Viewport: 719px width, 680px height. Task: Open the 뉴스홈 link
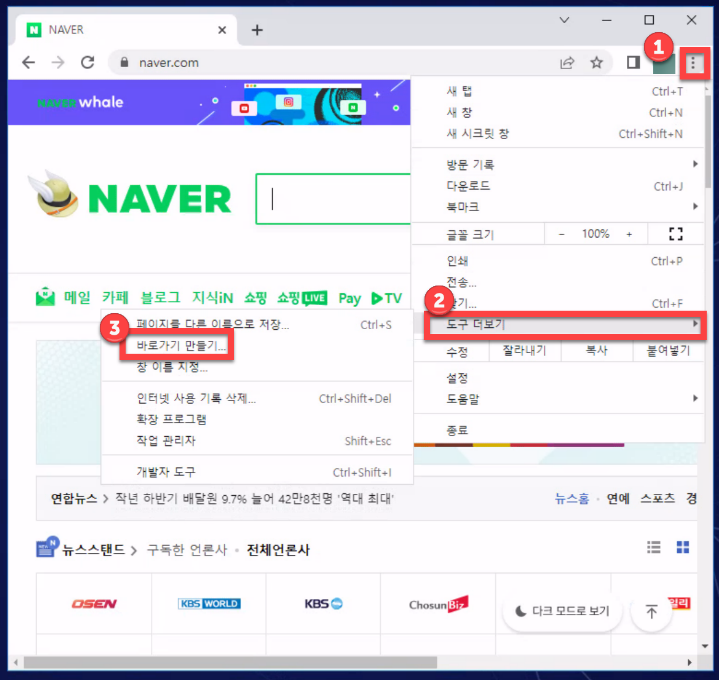coord(572,498)
